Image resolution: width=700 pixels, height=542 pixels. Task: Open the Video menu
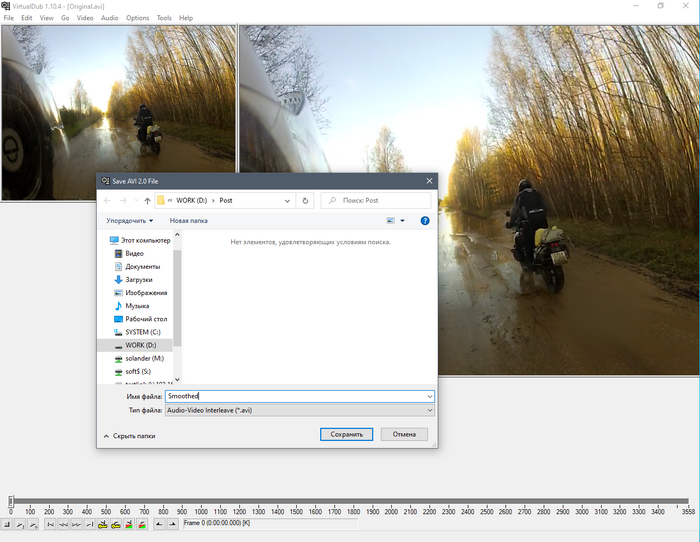click(x=85, y=18)
